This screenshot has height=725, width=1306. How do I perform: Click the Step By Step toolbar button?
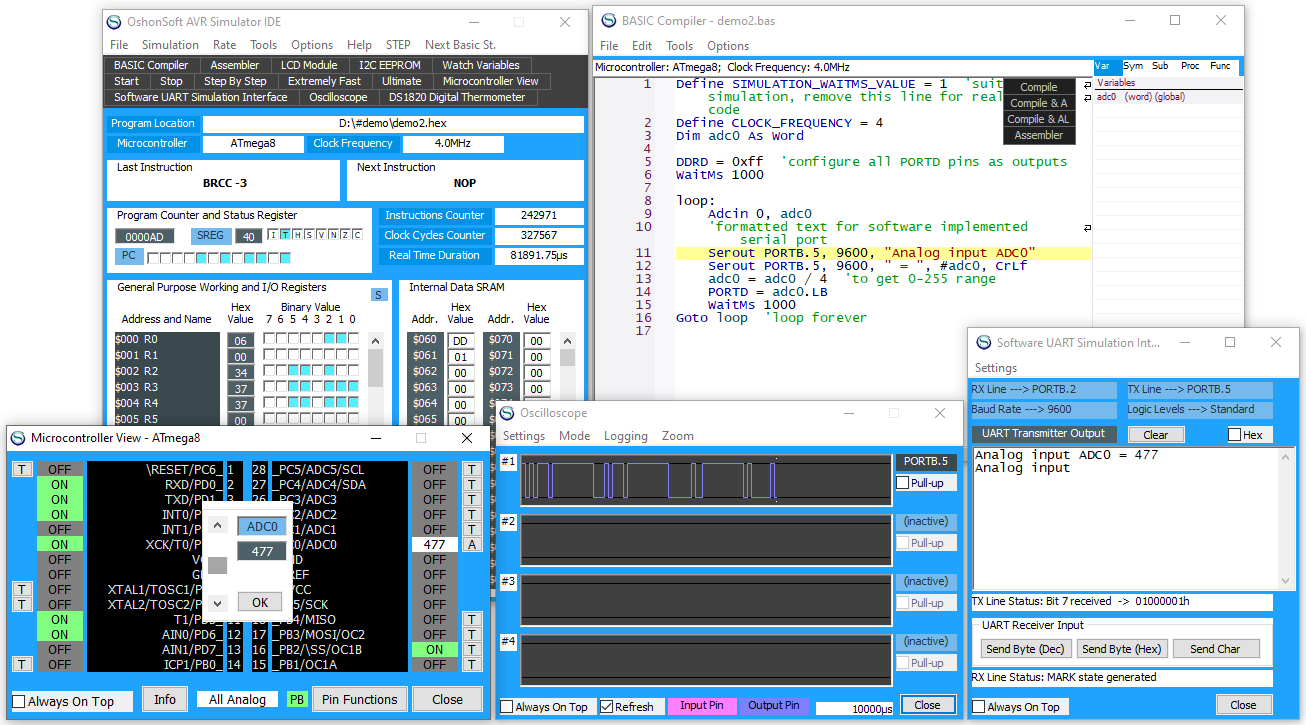[x=236, y=81]
